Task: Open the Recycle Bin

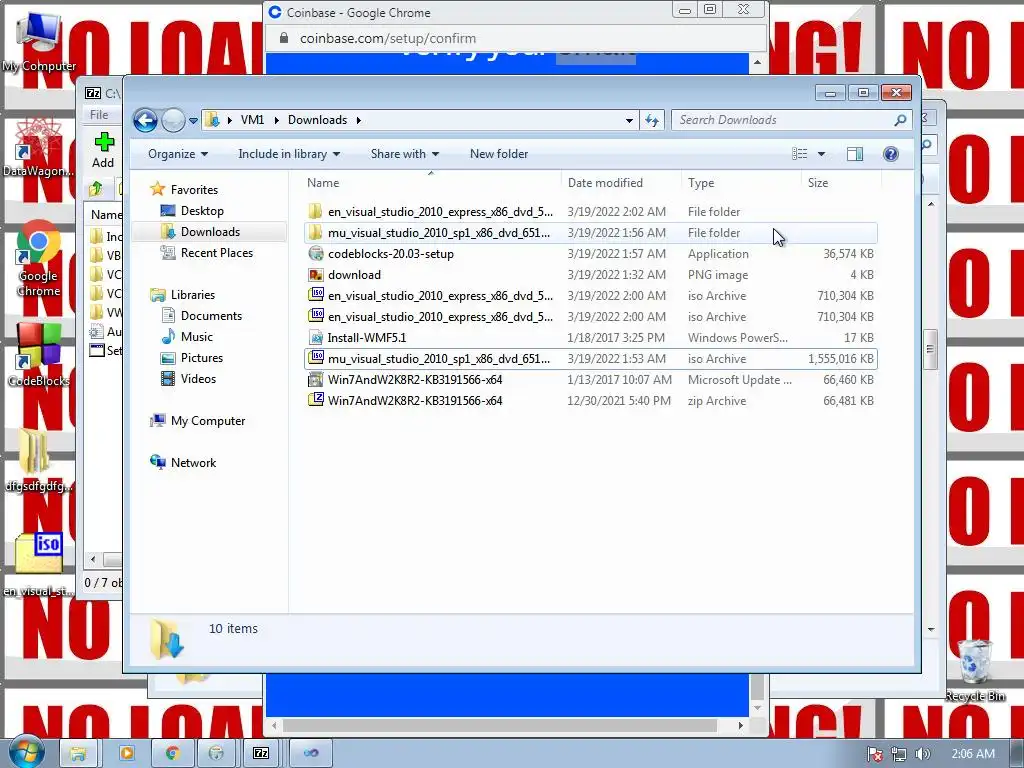Action: [974, 671]
